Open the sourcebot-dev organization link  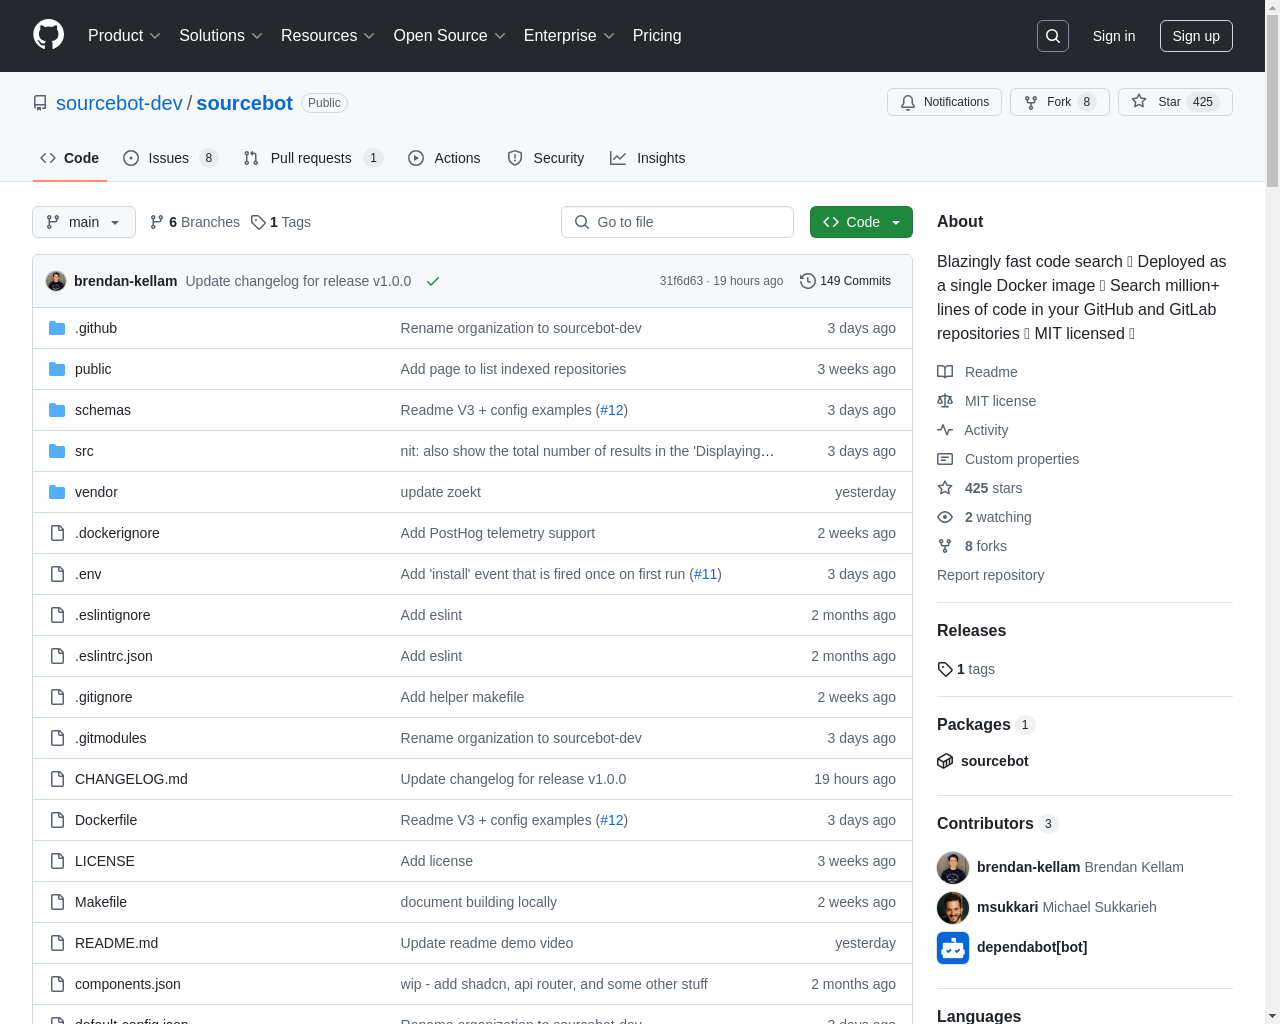pos(119,103)
